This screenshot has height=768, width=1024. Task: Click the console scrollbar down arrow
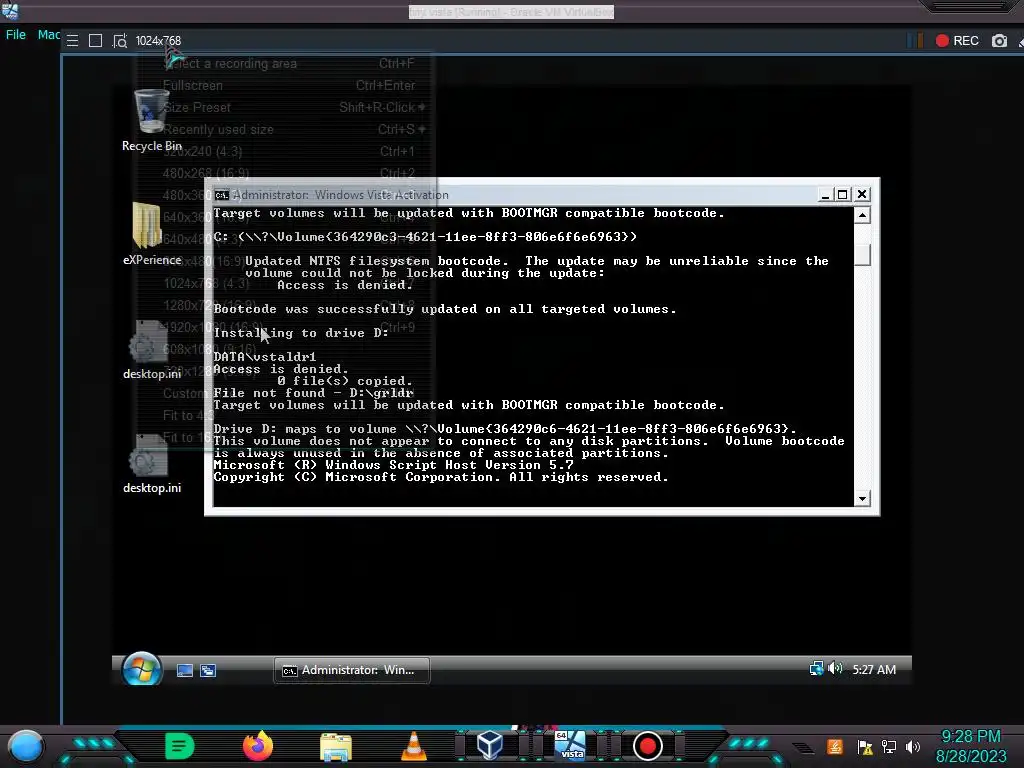pyautogui.click(x=862, y=498)
